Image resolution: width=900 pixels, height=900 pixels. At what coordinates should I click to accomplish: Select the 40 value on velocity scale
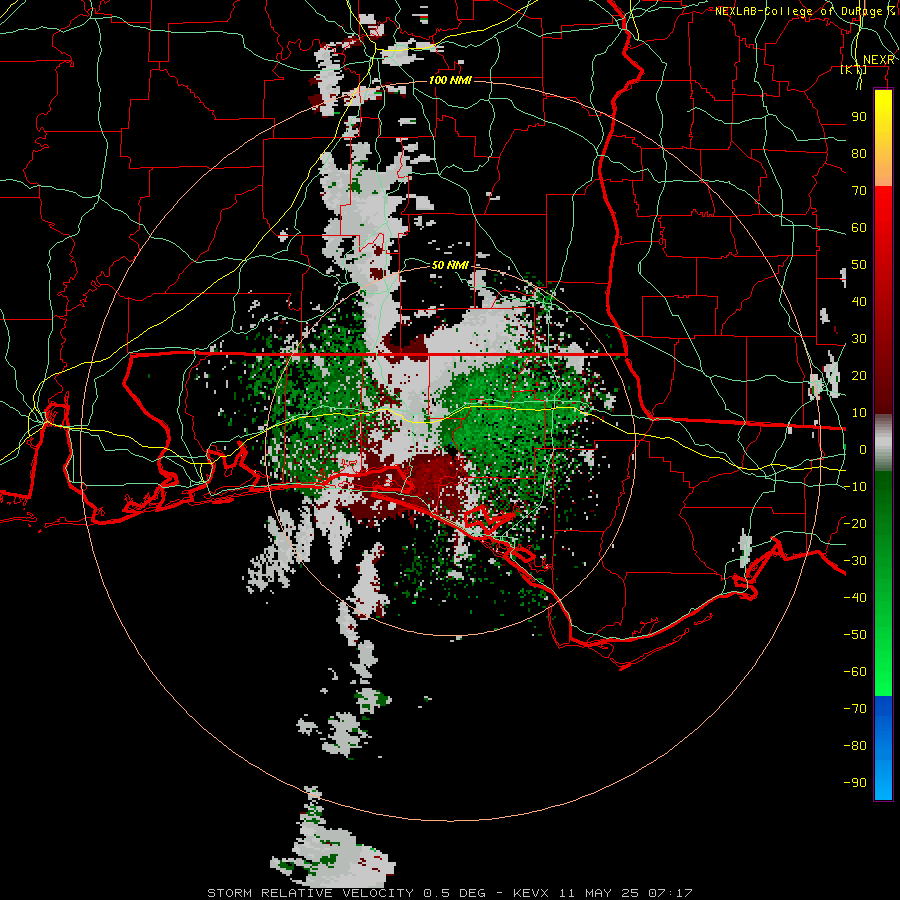coord(859,301)
